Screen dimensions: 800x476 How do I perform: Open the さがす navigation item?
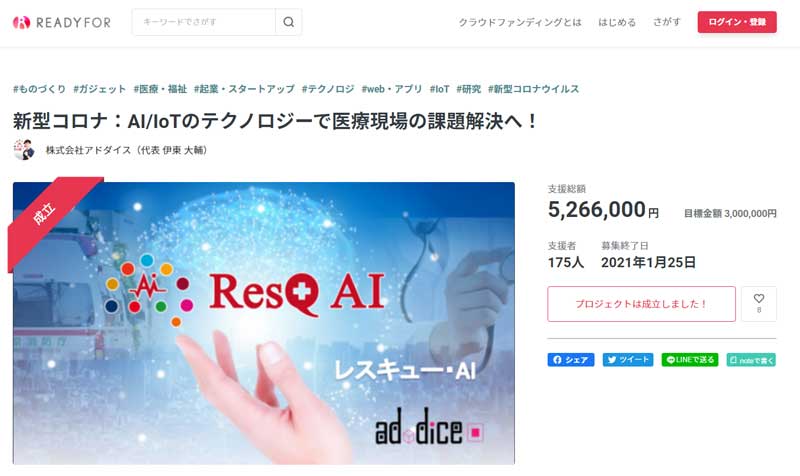point(666,22)
